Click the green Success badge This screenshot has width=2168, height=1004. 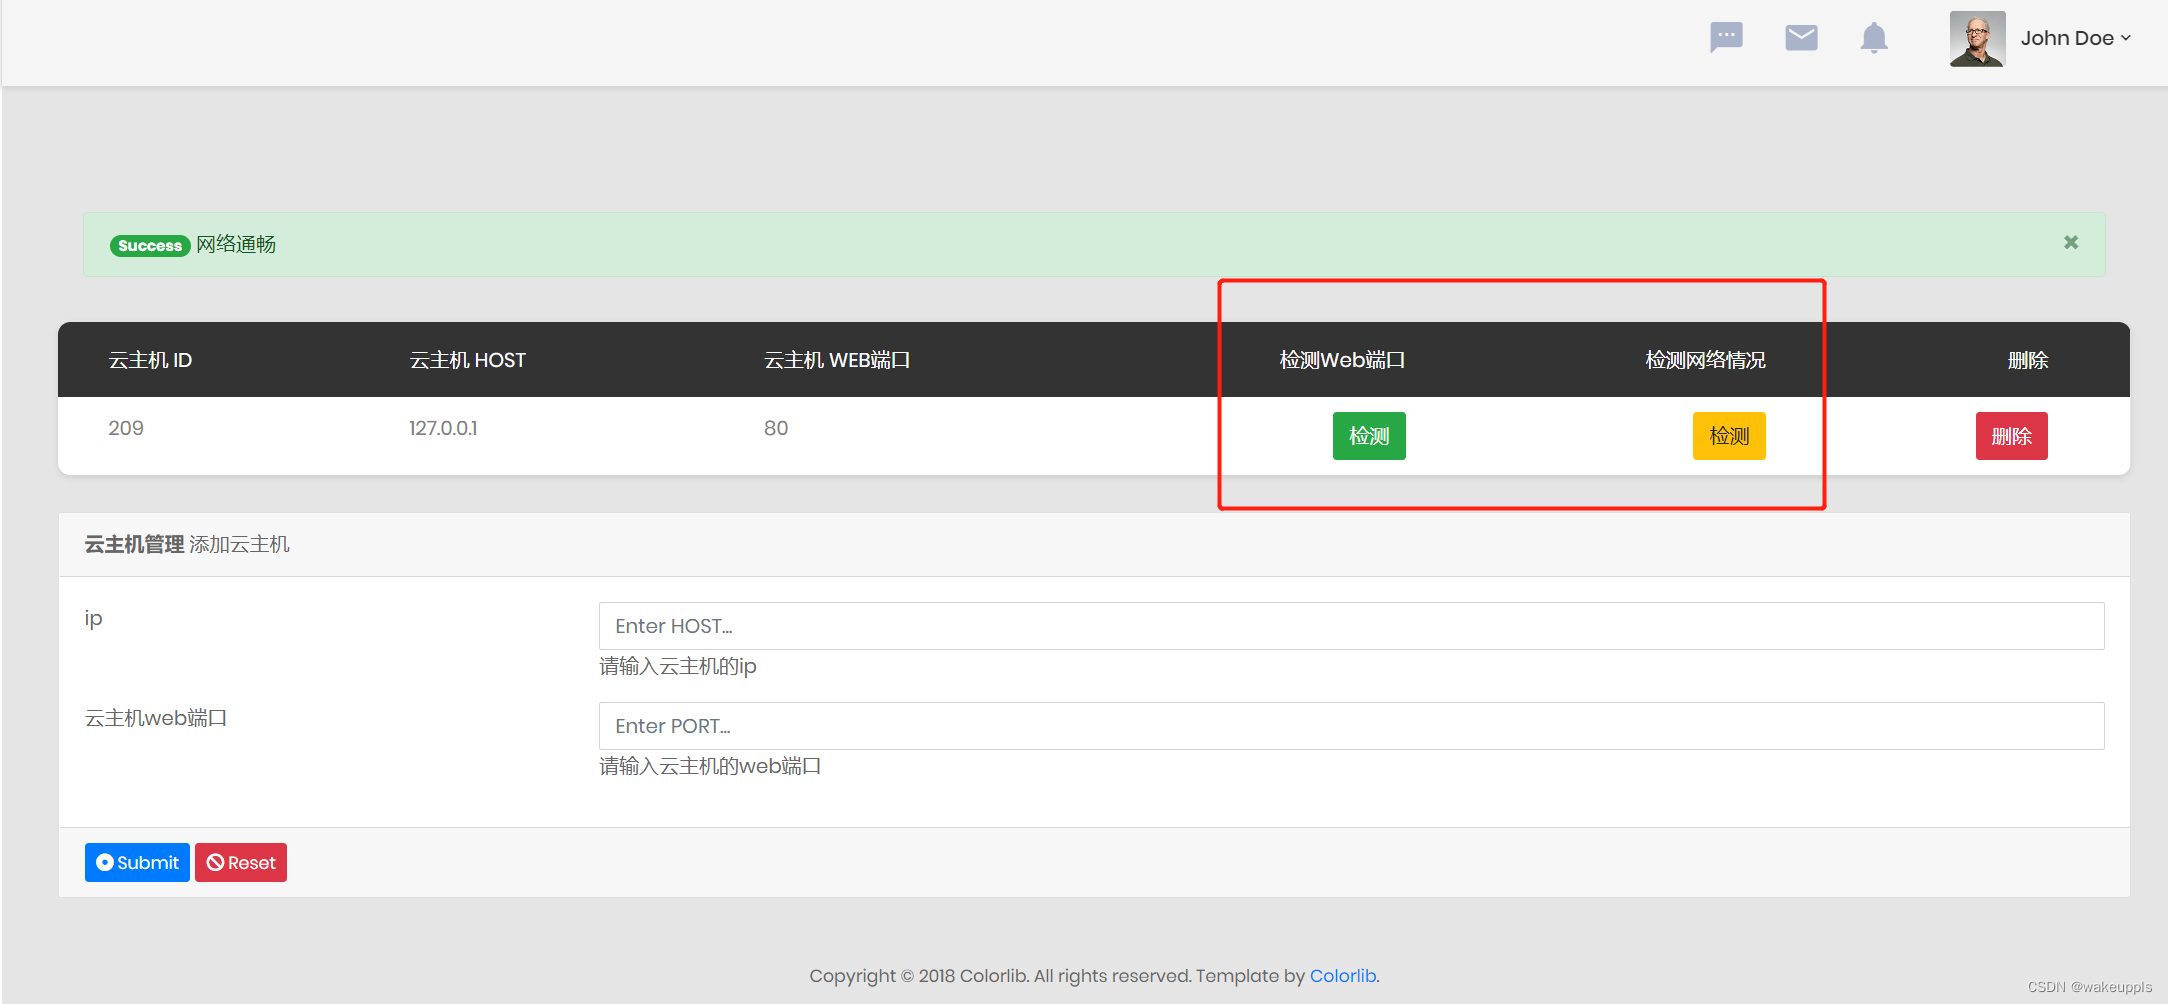150,245
